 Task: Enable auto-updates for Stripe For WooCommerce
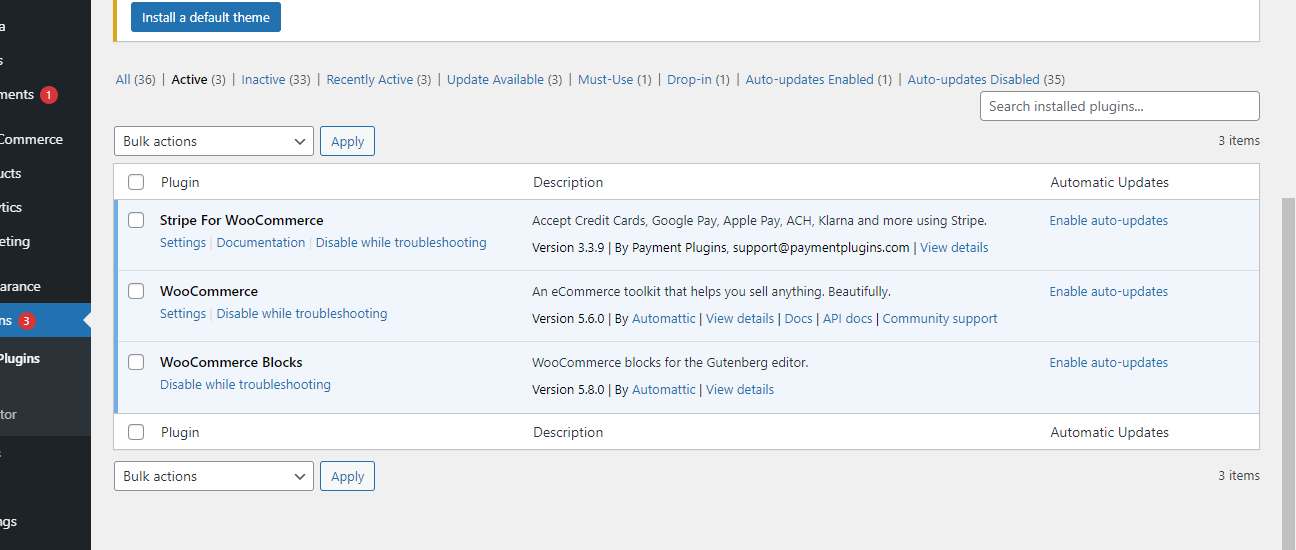(1109, 220)
